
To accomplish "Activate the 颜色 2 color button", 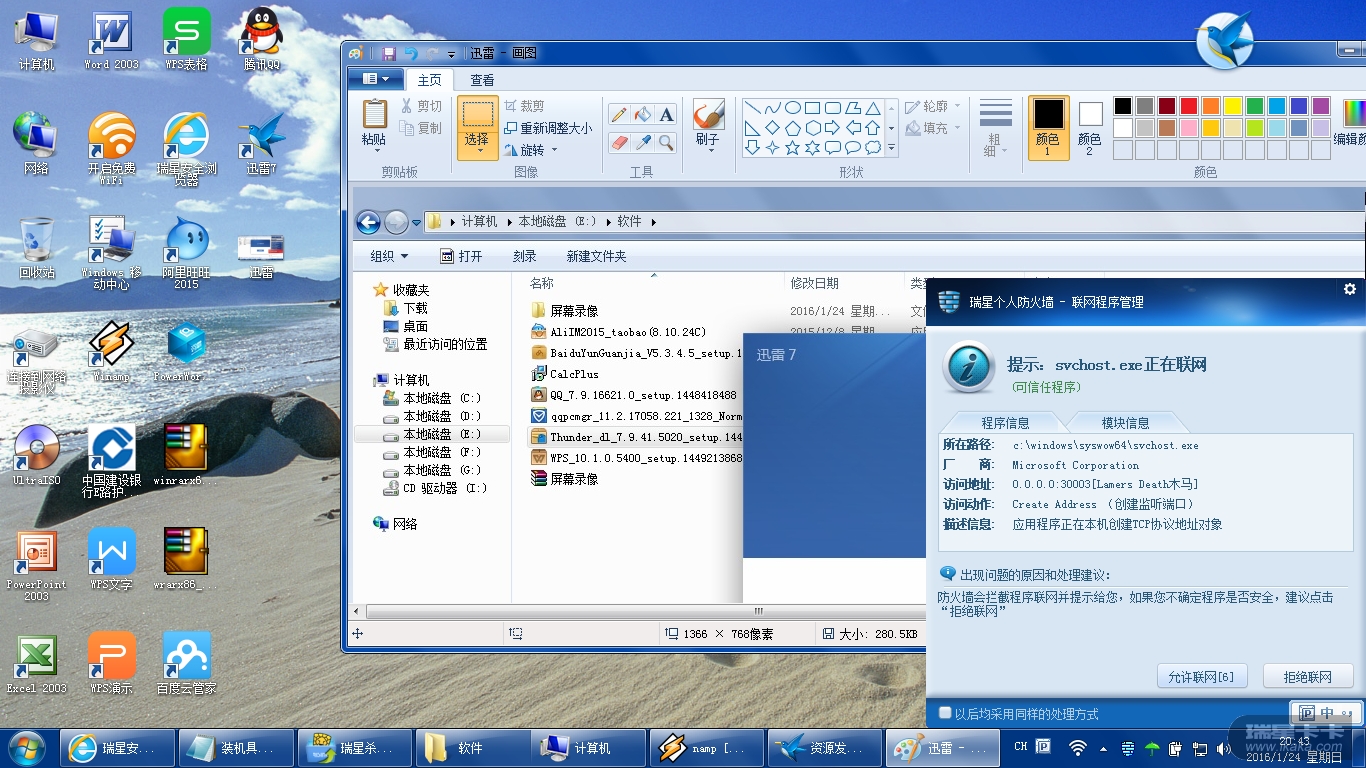I will coord(1089,127).
